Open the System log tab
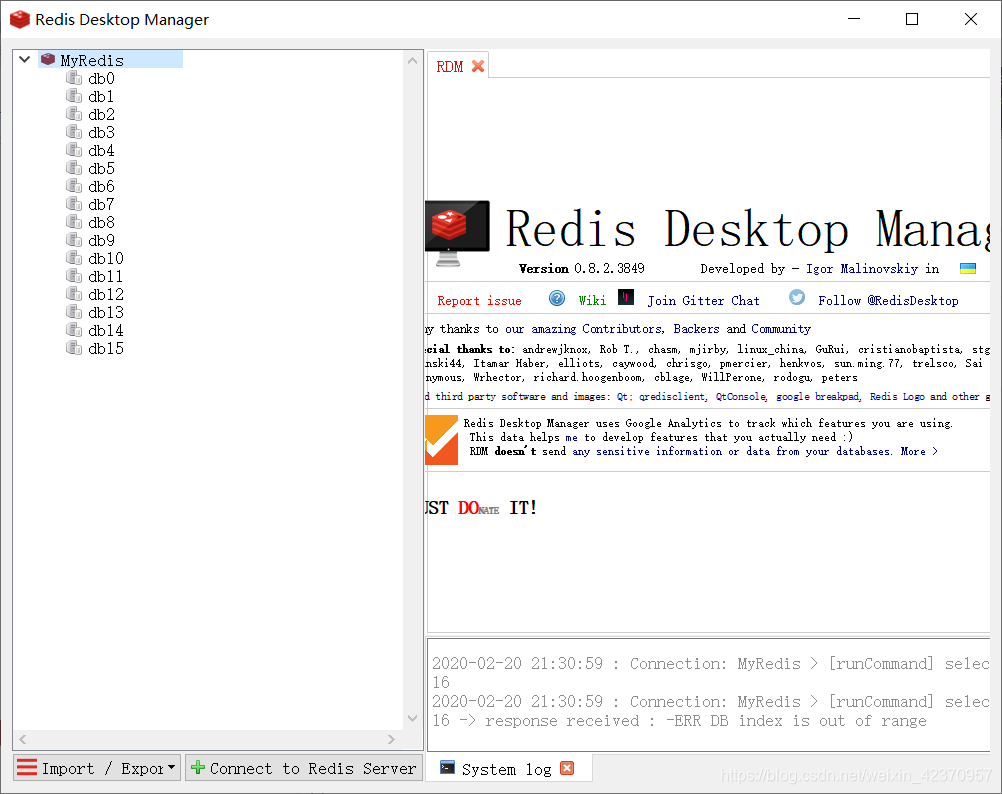1002x794 pixels. (x=506, y=768)
